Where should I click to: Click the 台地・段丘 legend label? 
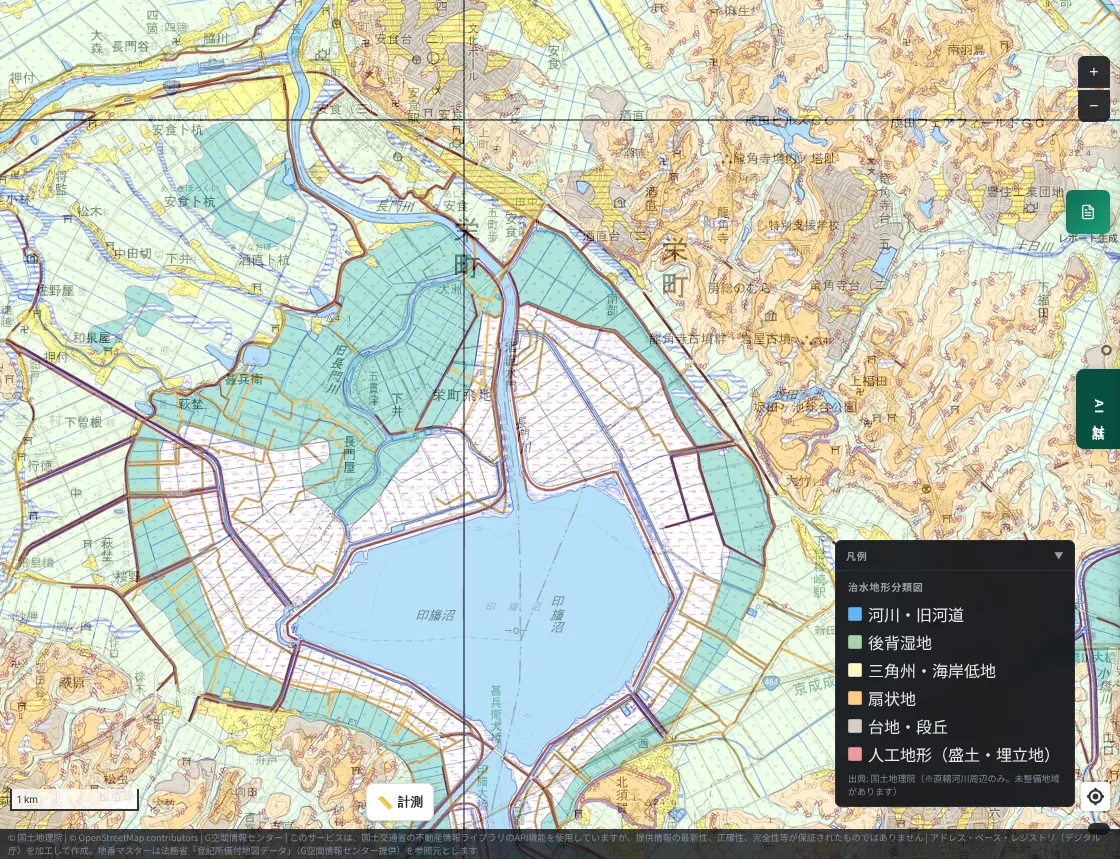click(x=907, y=727)
